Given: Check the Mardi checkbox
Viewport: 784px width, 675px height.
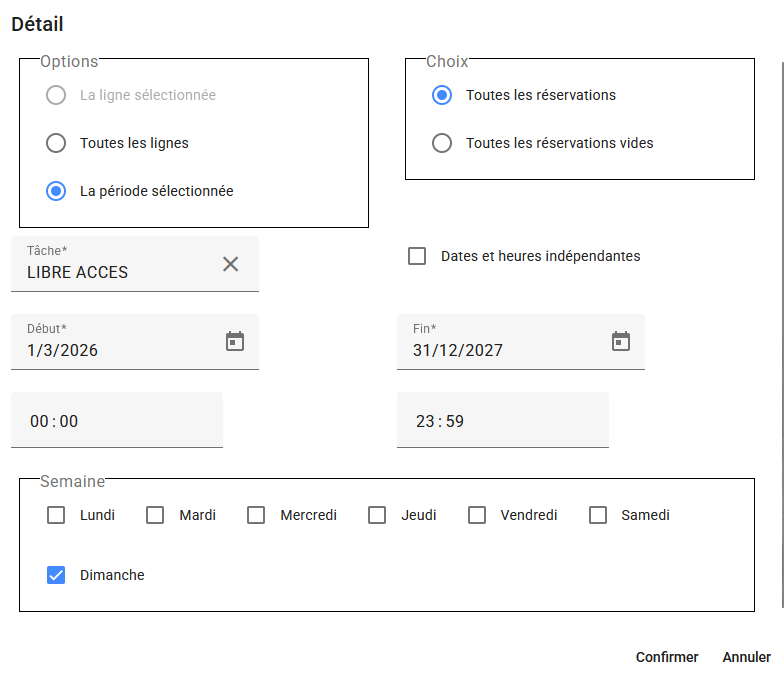Looking at the screenshot, I should point(155,515).
